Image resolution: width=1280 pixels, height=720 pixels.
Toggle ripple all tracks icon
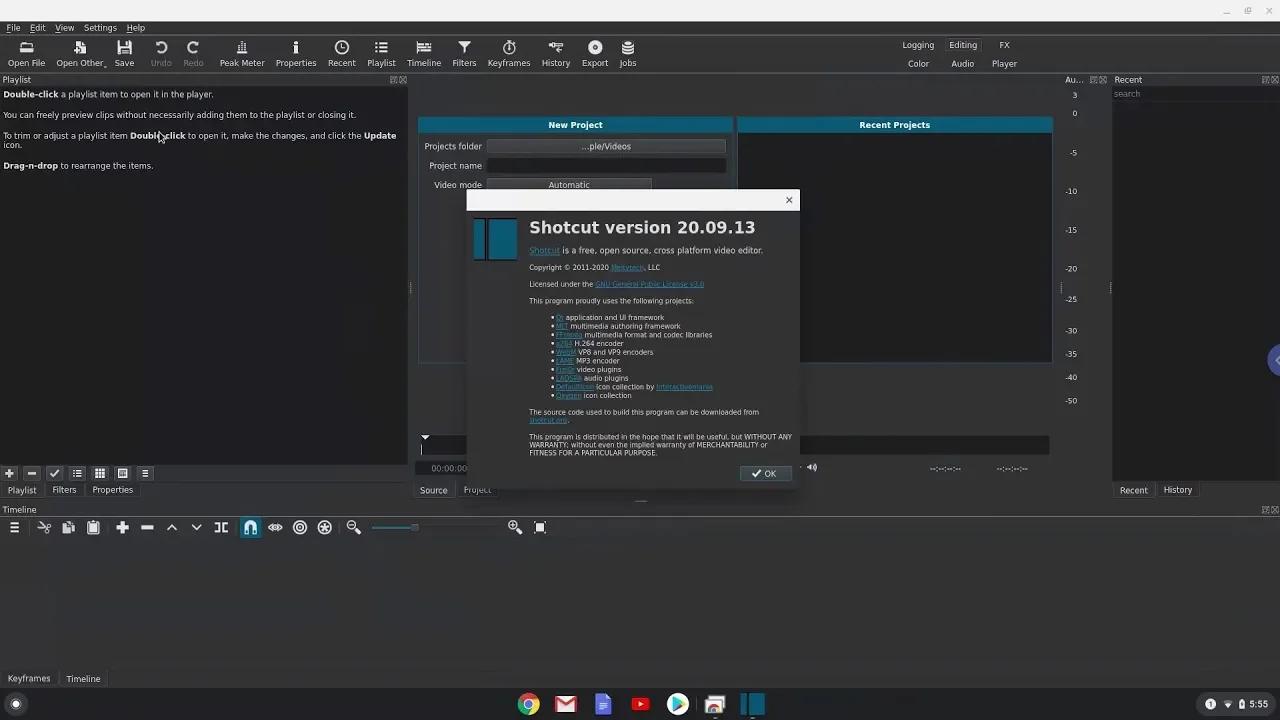[x=324, y=527]
